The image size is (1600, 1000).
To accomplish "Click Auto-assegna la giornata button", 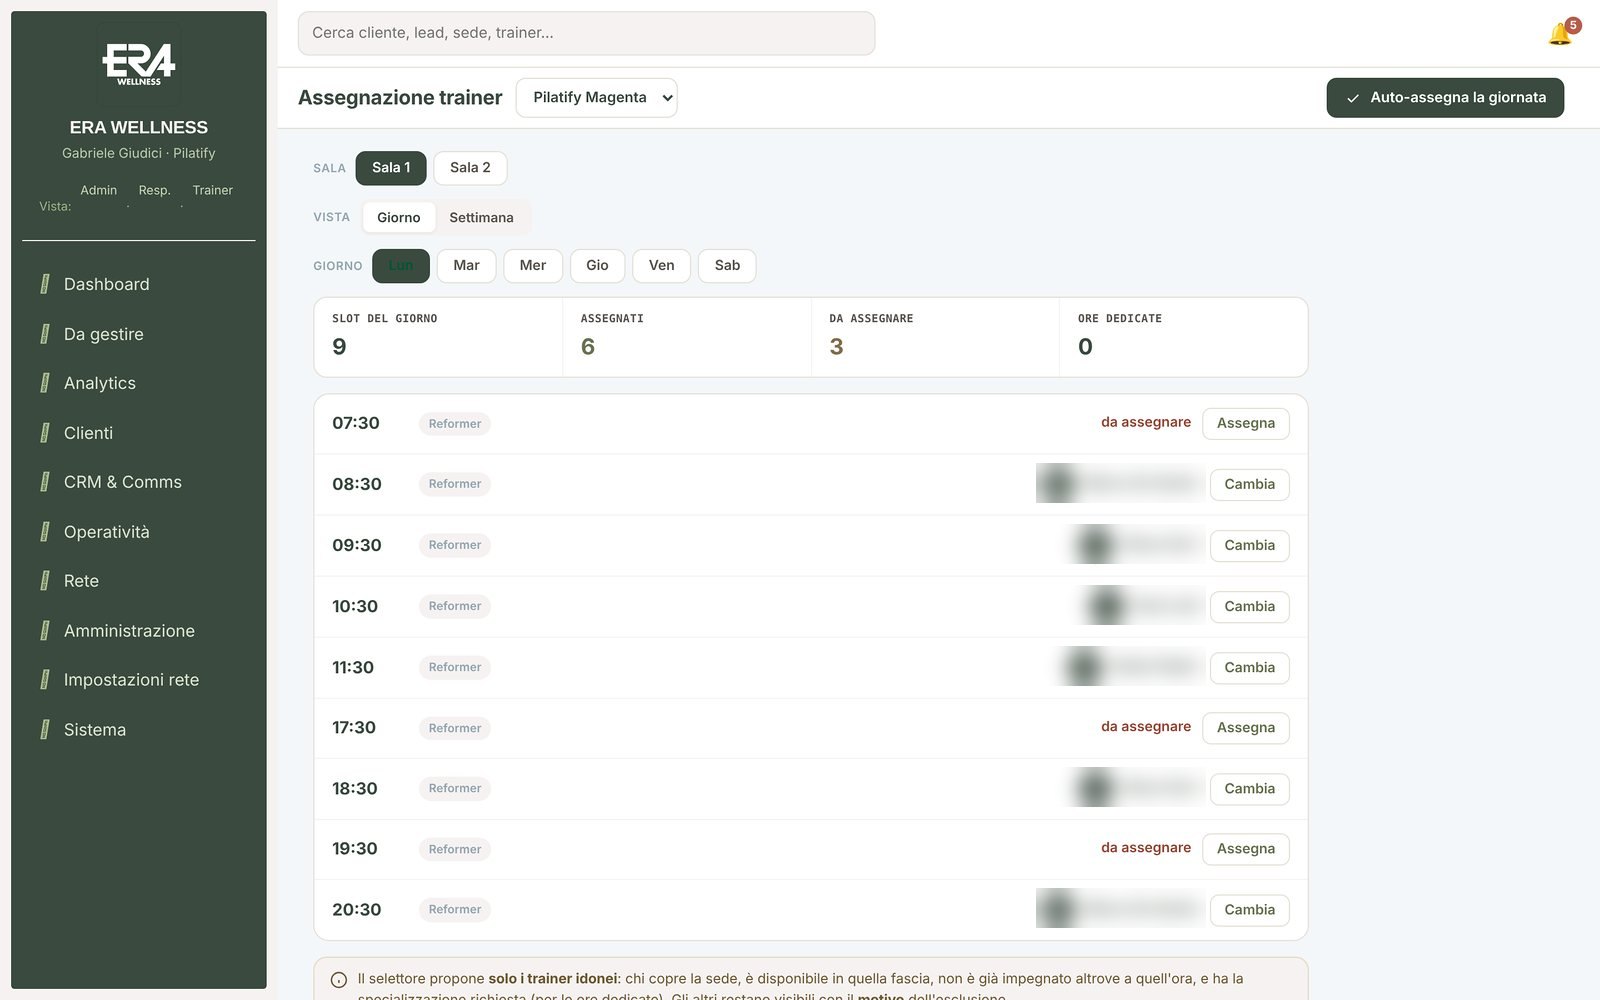I will click(x=1445, y=98).
